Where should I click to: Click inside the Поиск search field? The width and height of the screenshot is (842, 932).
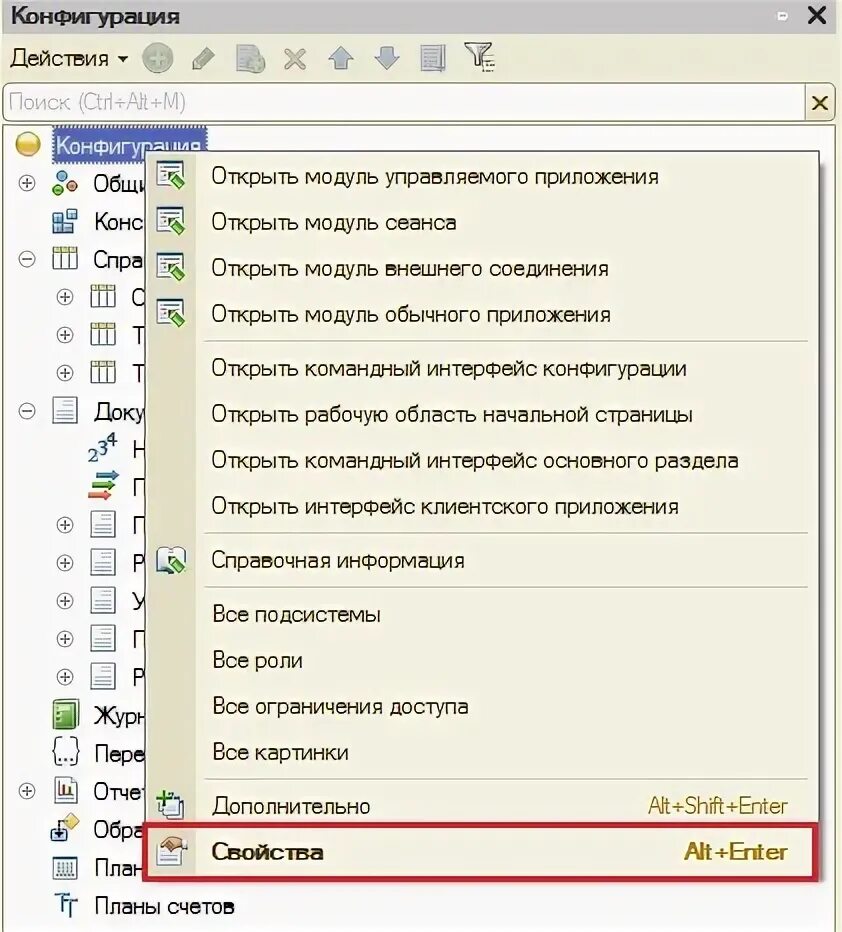click(x=300, y=102)
